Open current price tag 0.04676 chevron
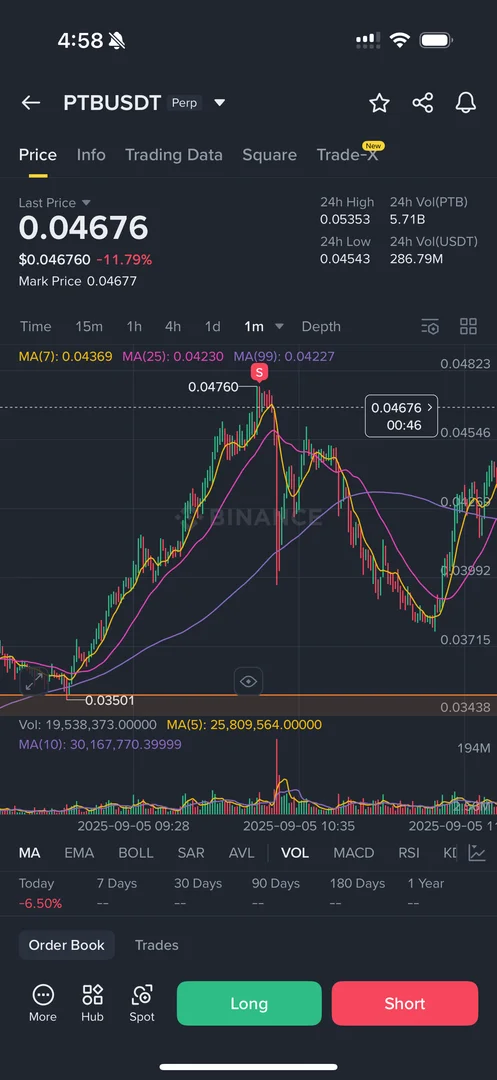Image resolution: width=497 pixels, height=1080 pixels. [x=430, y=408]
